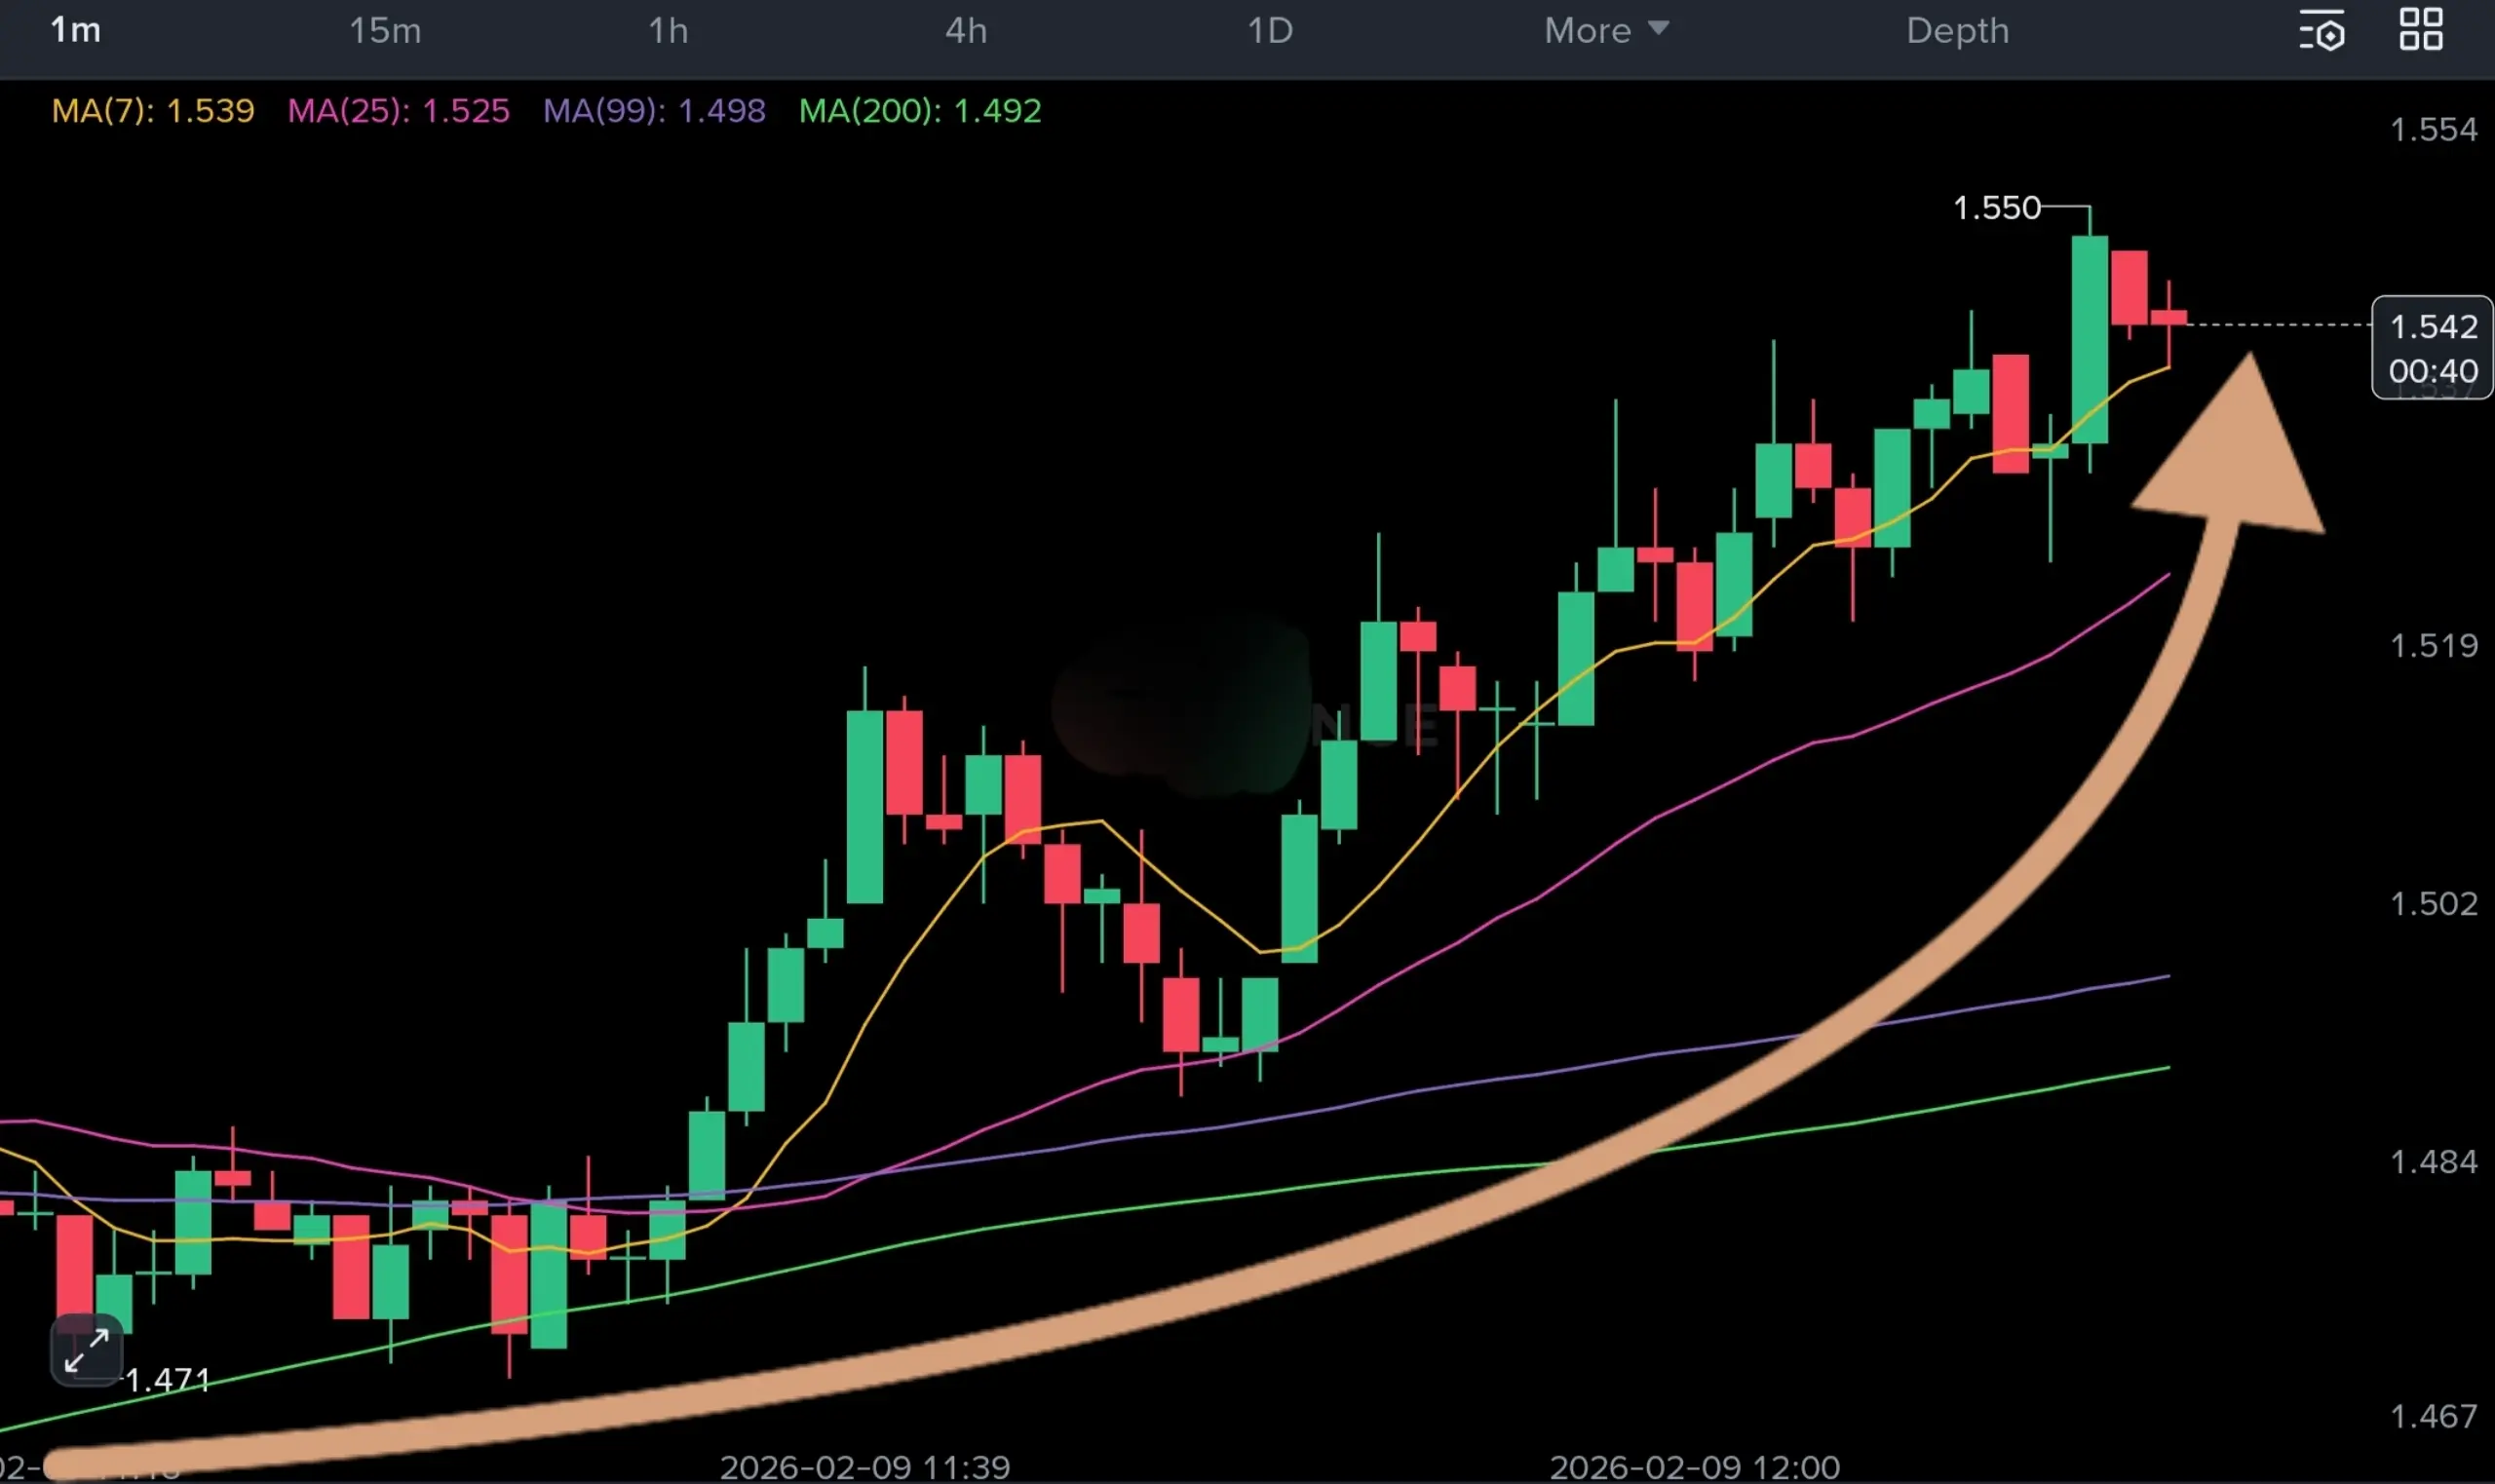The image size is (2495, 1484).
Task: Switch to the 1h timeframe
Action: coord(668,31)
